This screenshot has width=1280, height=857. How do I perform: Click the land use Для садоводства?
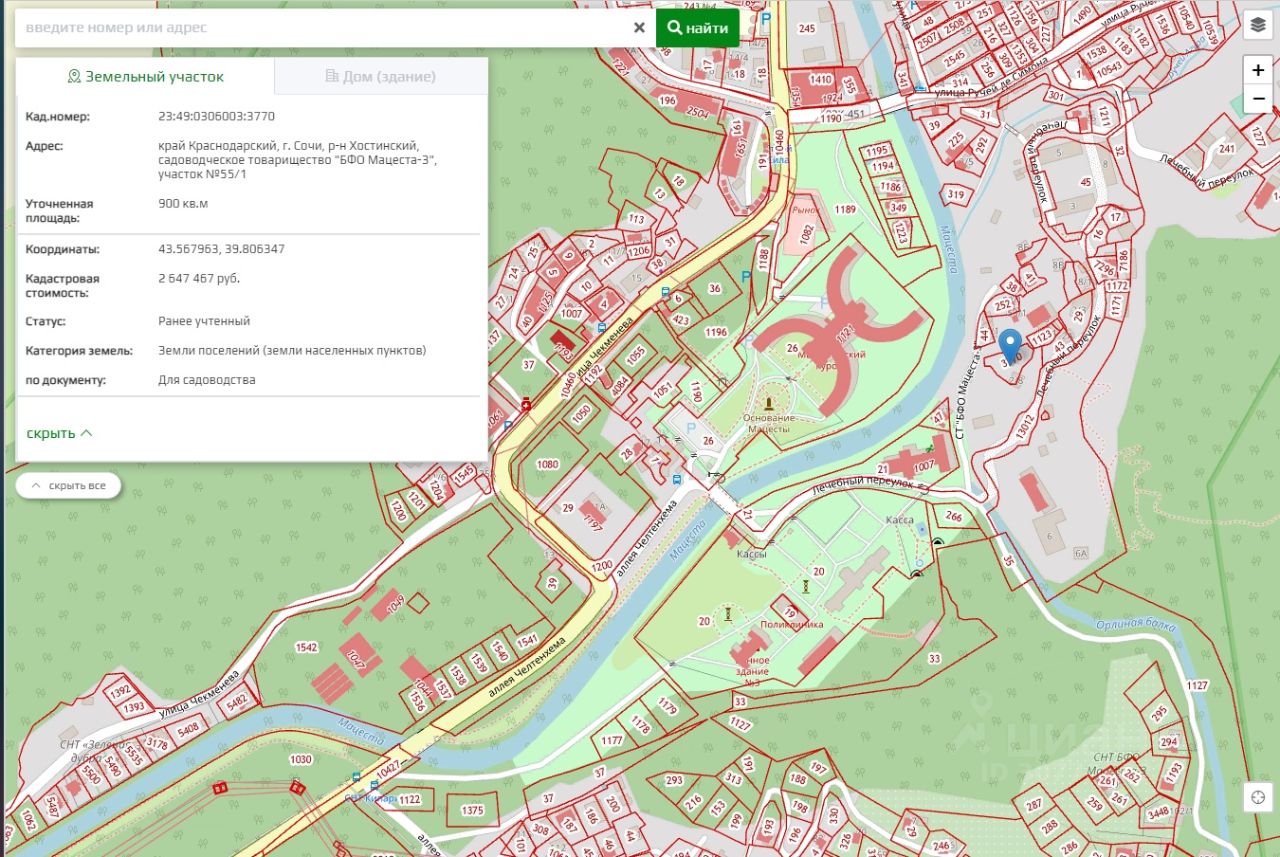207,380
